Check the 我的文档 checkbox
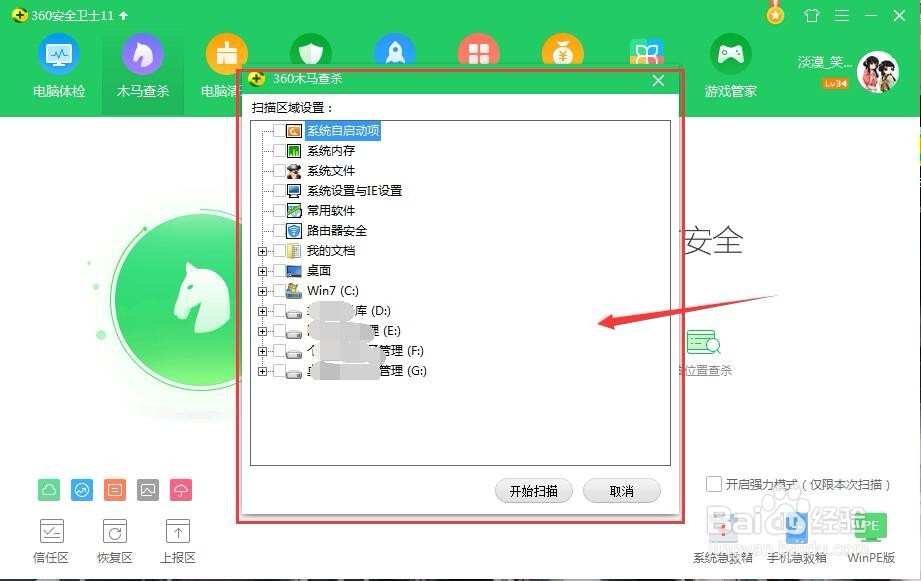 279,251
